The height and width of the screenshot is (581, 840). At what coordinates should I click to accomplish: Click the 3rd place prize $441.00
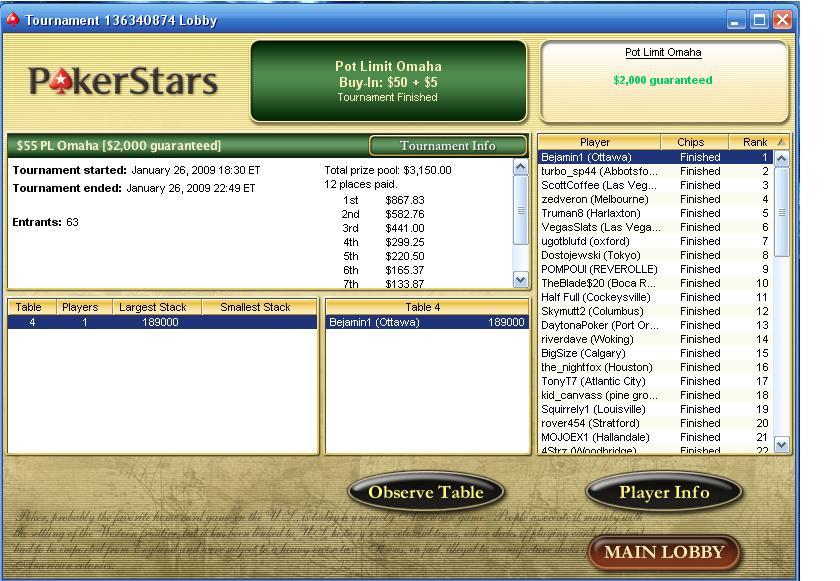404,228
